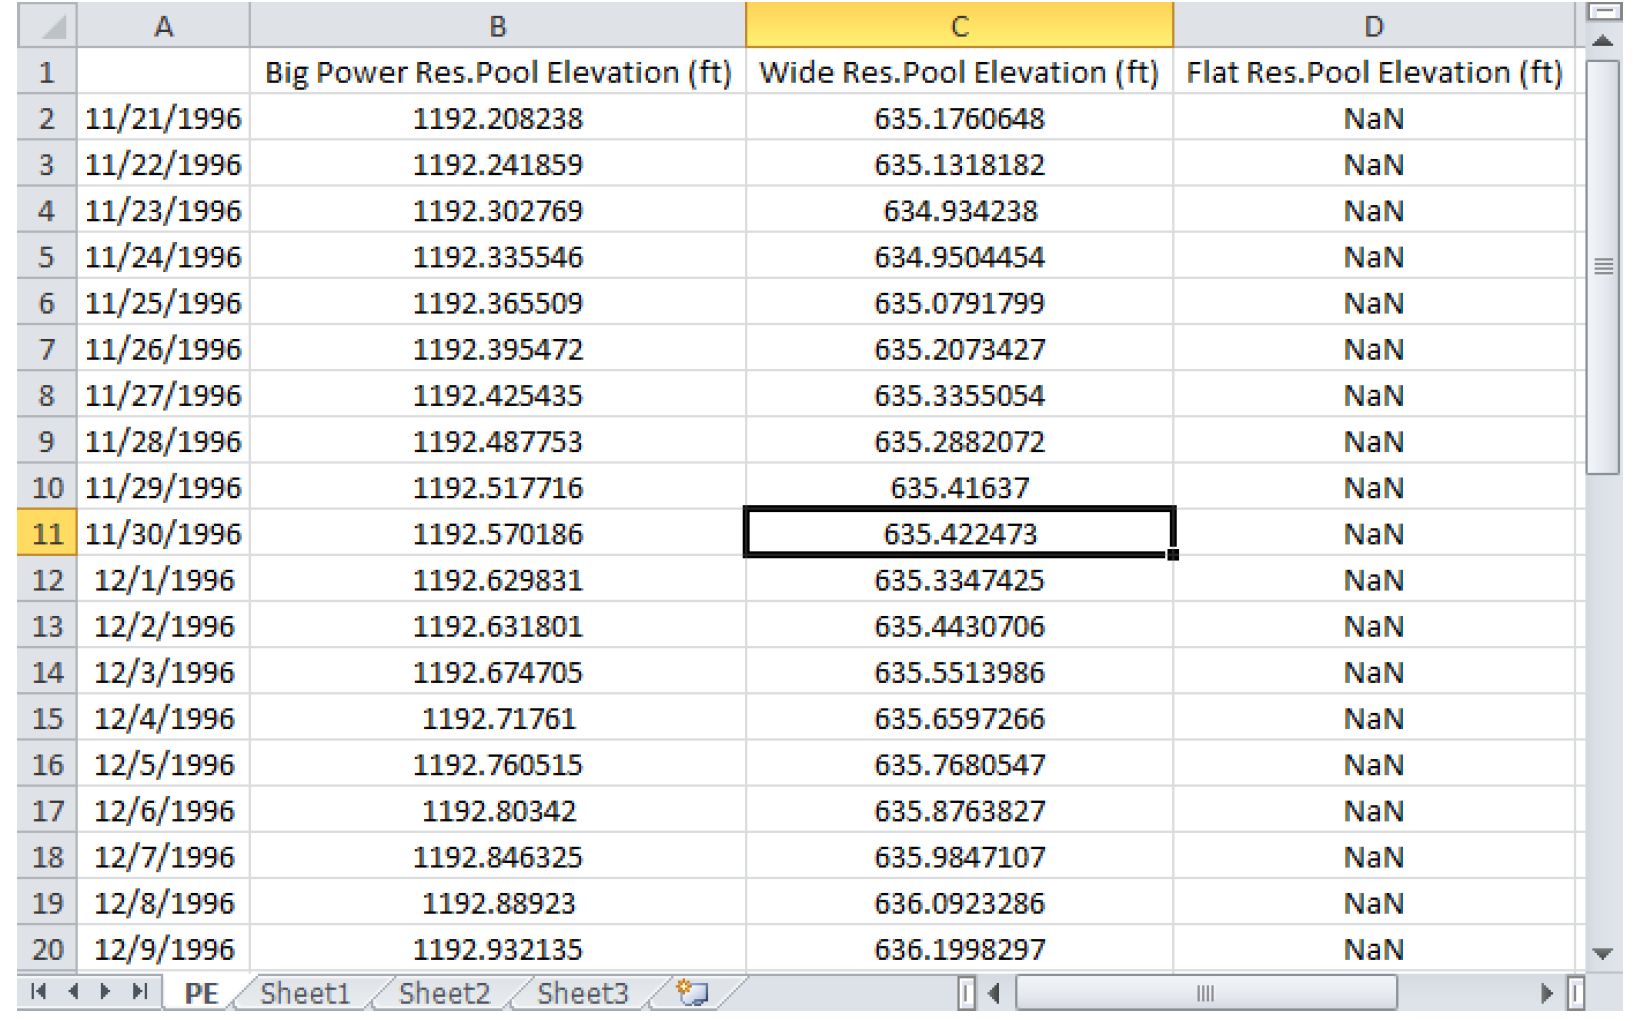Jump to the last sheet tab arrow
Screen dimensions: 1634x1021
tap(140, 991)
